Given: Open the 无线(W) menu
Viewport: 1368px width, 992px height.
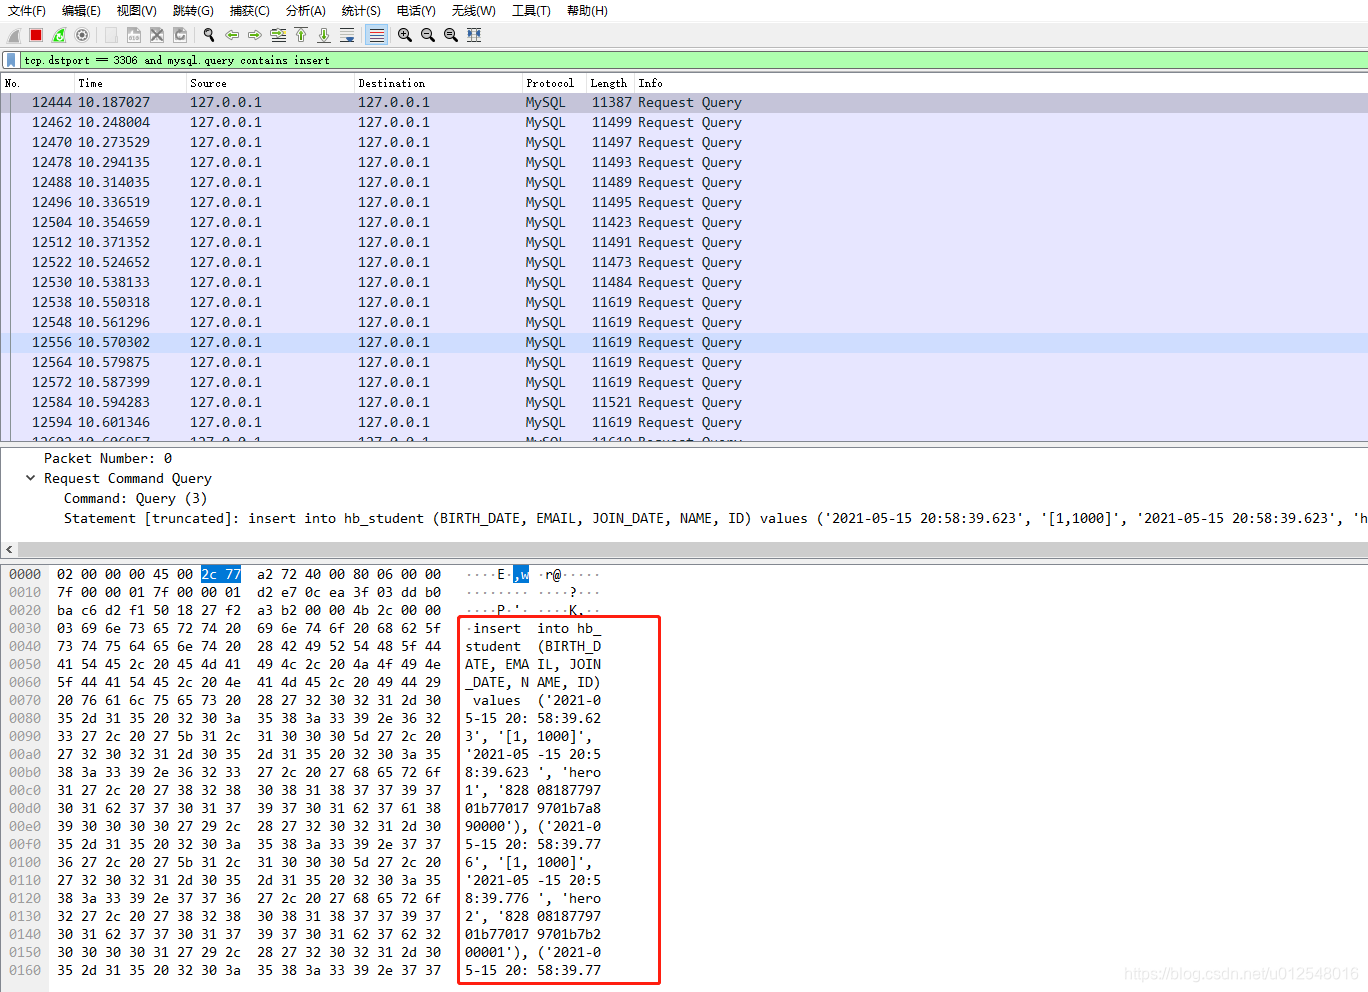Looking at the screenshot, I should (473, 11).
